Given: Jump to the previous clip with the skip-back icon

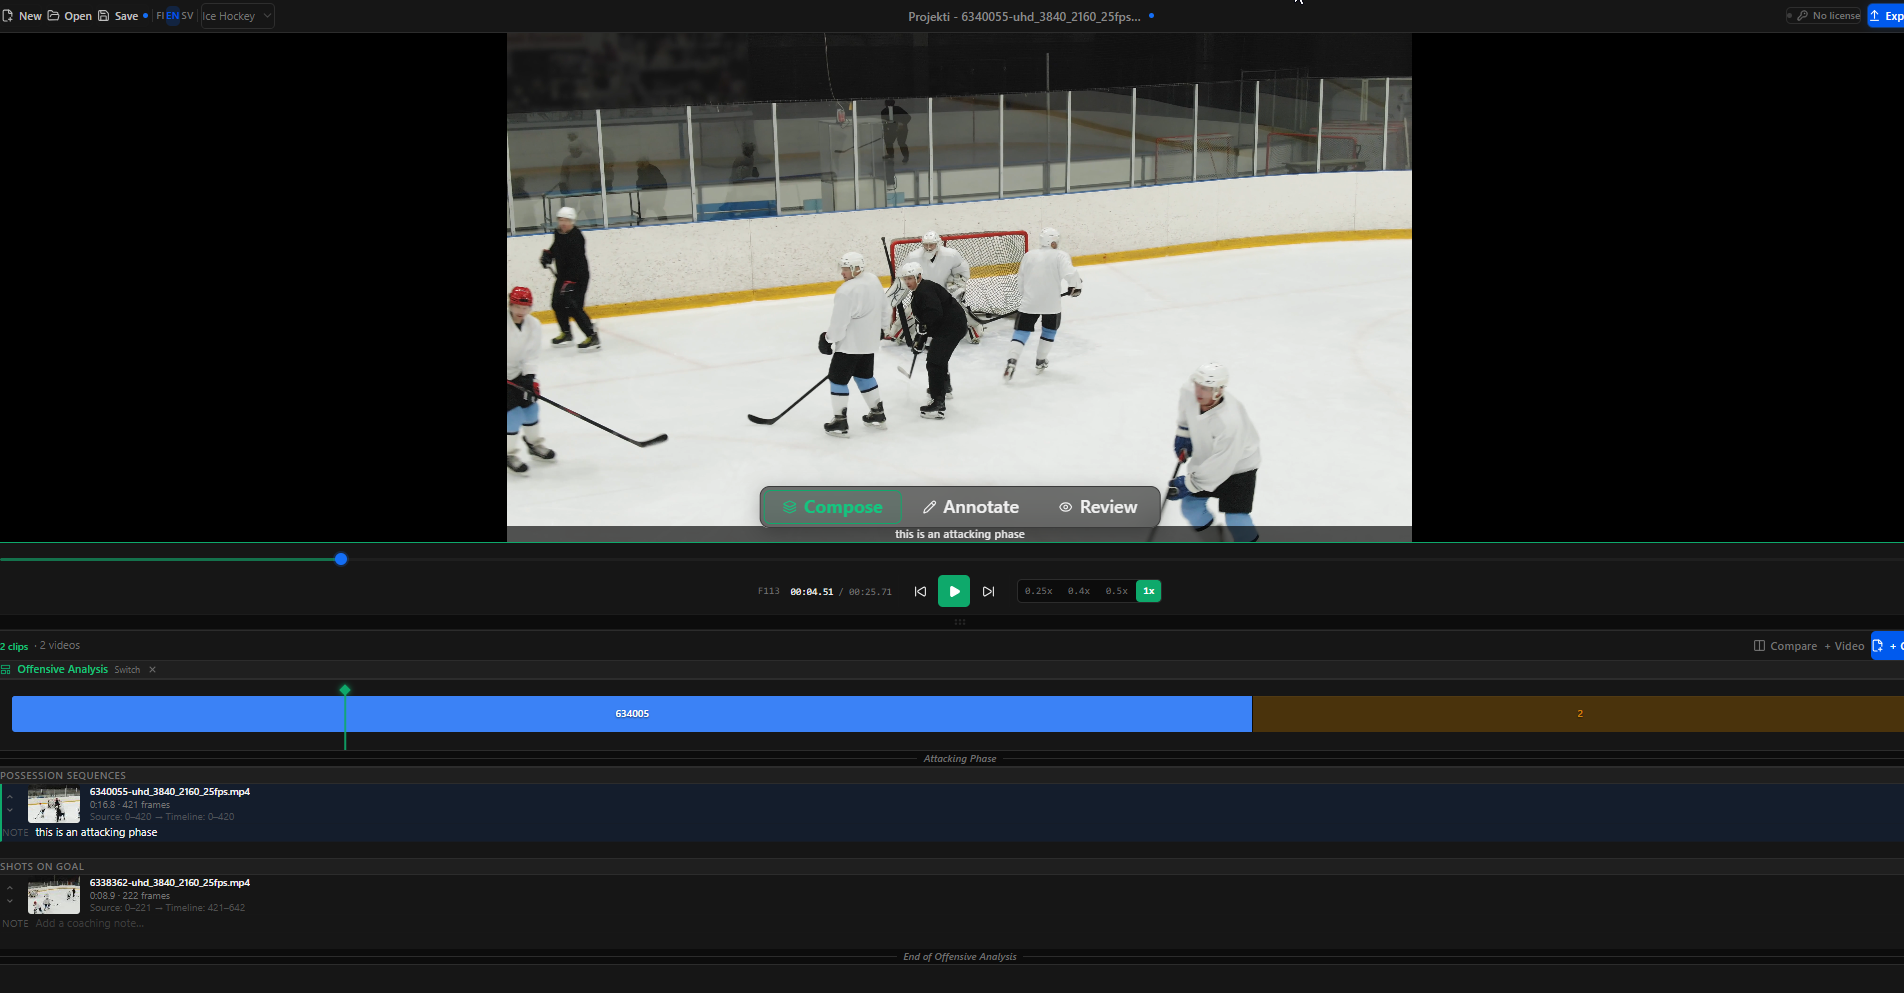Looking at the screenshot, I should (x=919, y=591).
